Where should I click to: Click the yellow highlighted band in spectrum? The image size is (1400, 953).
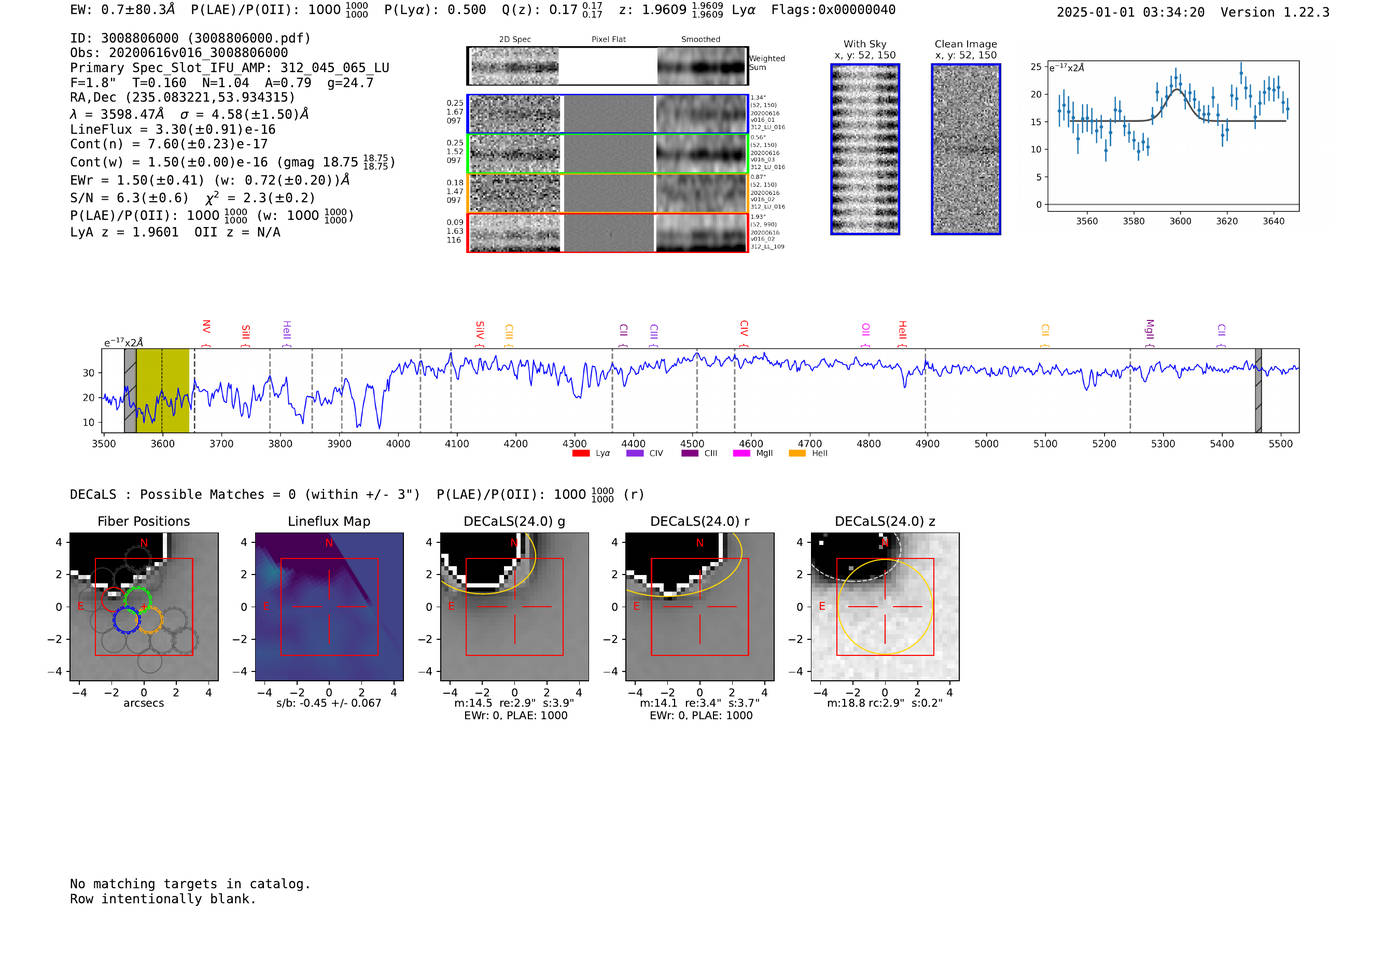click(162, 391)
